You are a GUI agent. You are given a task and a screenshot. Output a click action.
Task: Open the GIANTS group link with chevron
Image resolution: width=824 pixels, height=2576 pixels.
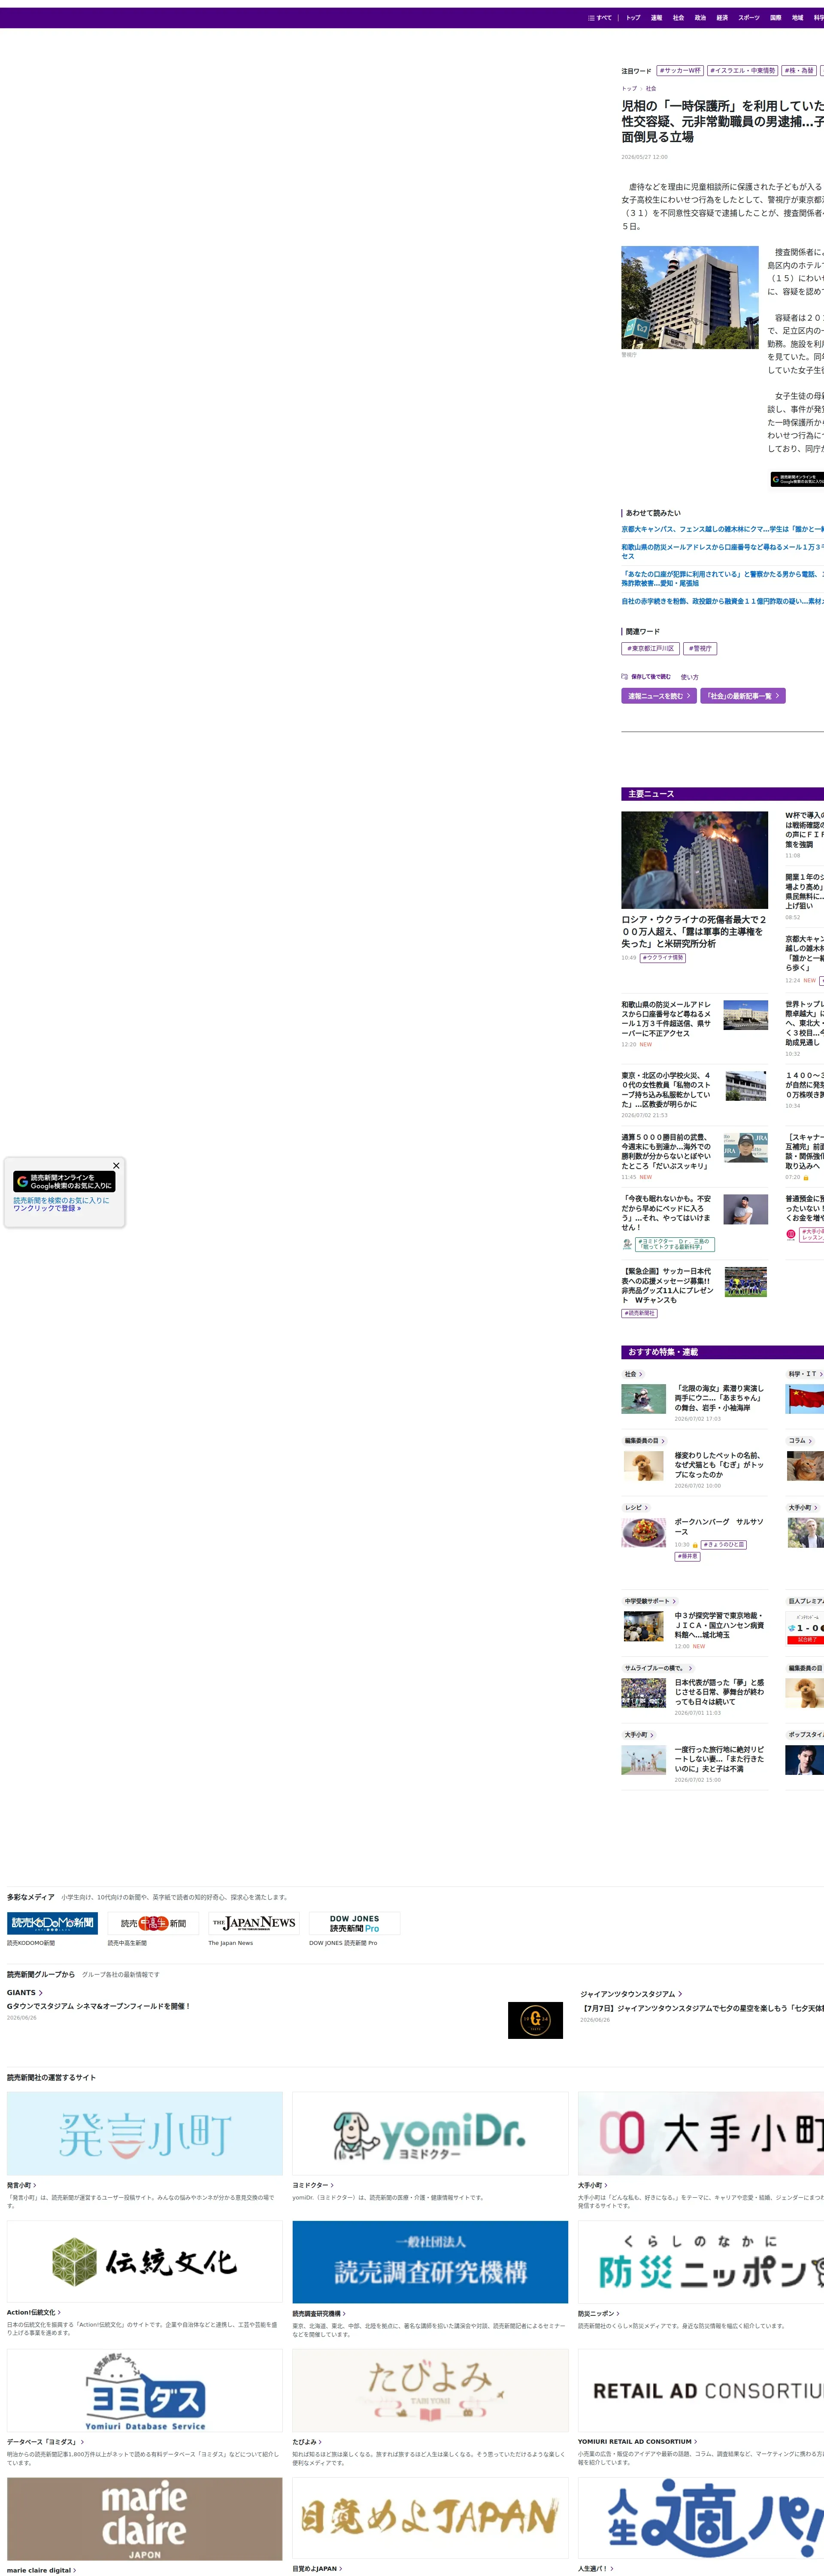tap(25, 1993)
